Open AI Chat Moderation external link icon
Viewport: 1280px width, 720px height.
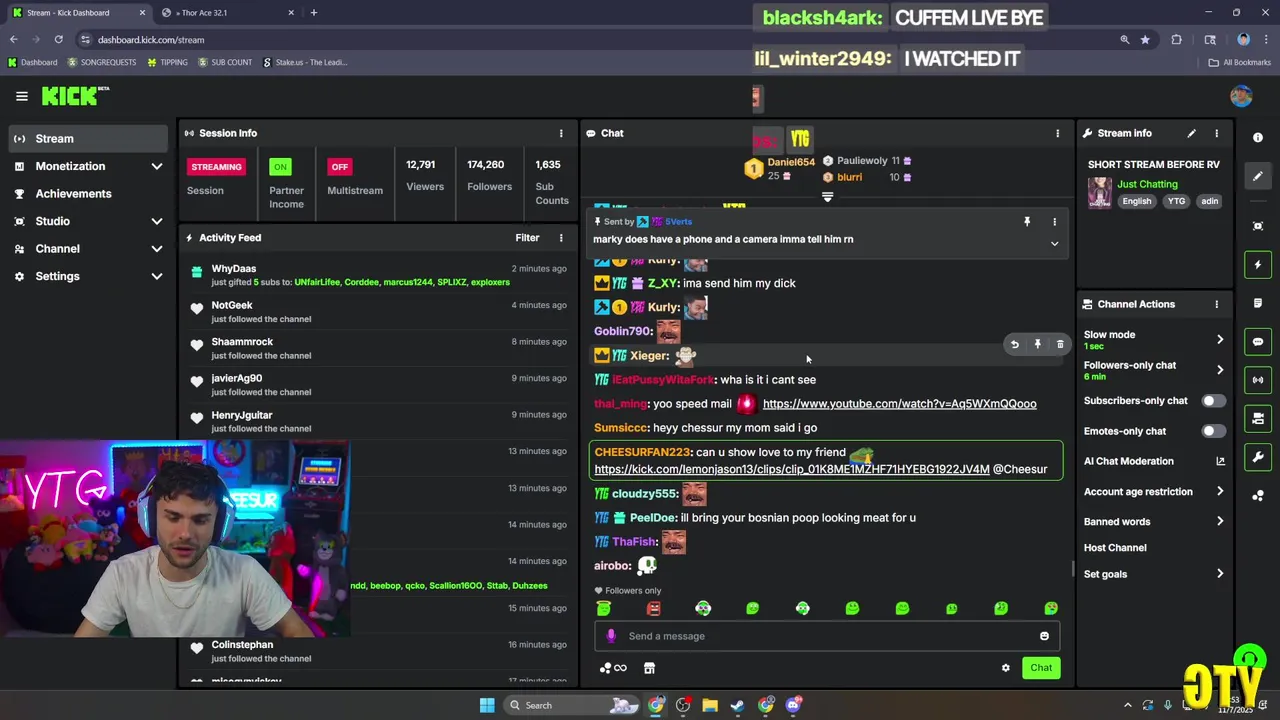pos(1220,461)
